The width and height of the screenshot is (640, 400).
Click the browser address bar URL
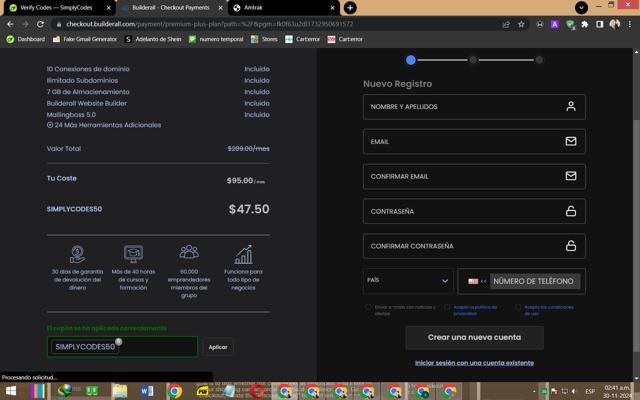209,24
